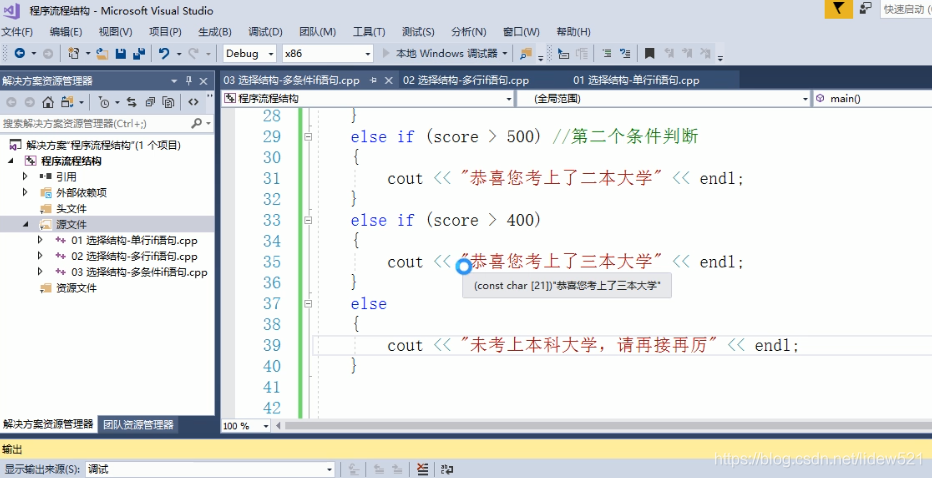The image size is (932, 478).
Task: Select 03 选择结构-多条件if语句.cpp in the tree
Action: pos(139,272)
